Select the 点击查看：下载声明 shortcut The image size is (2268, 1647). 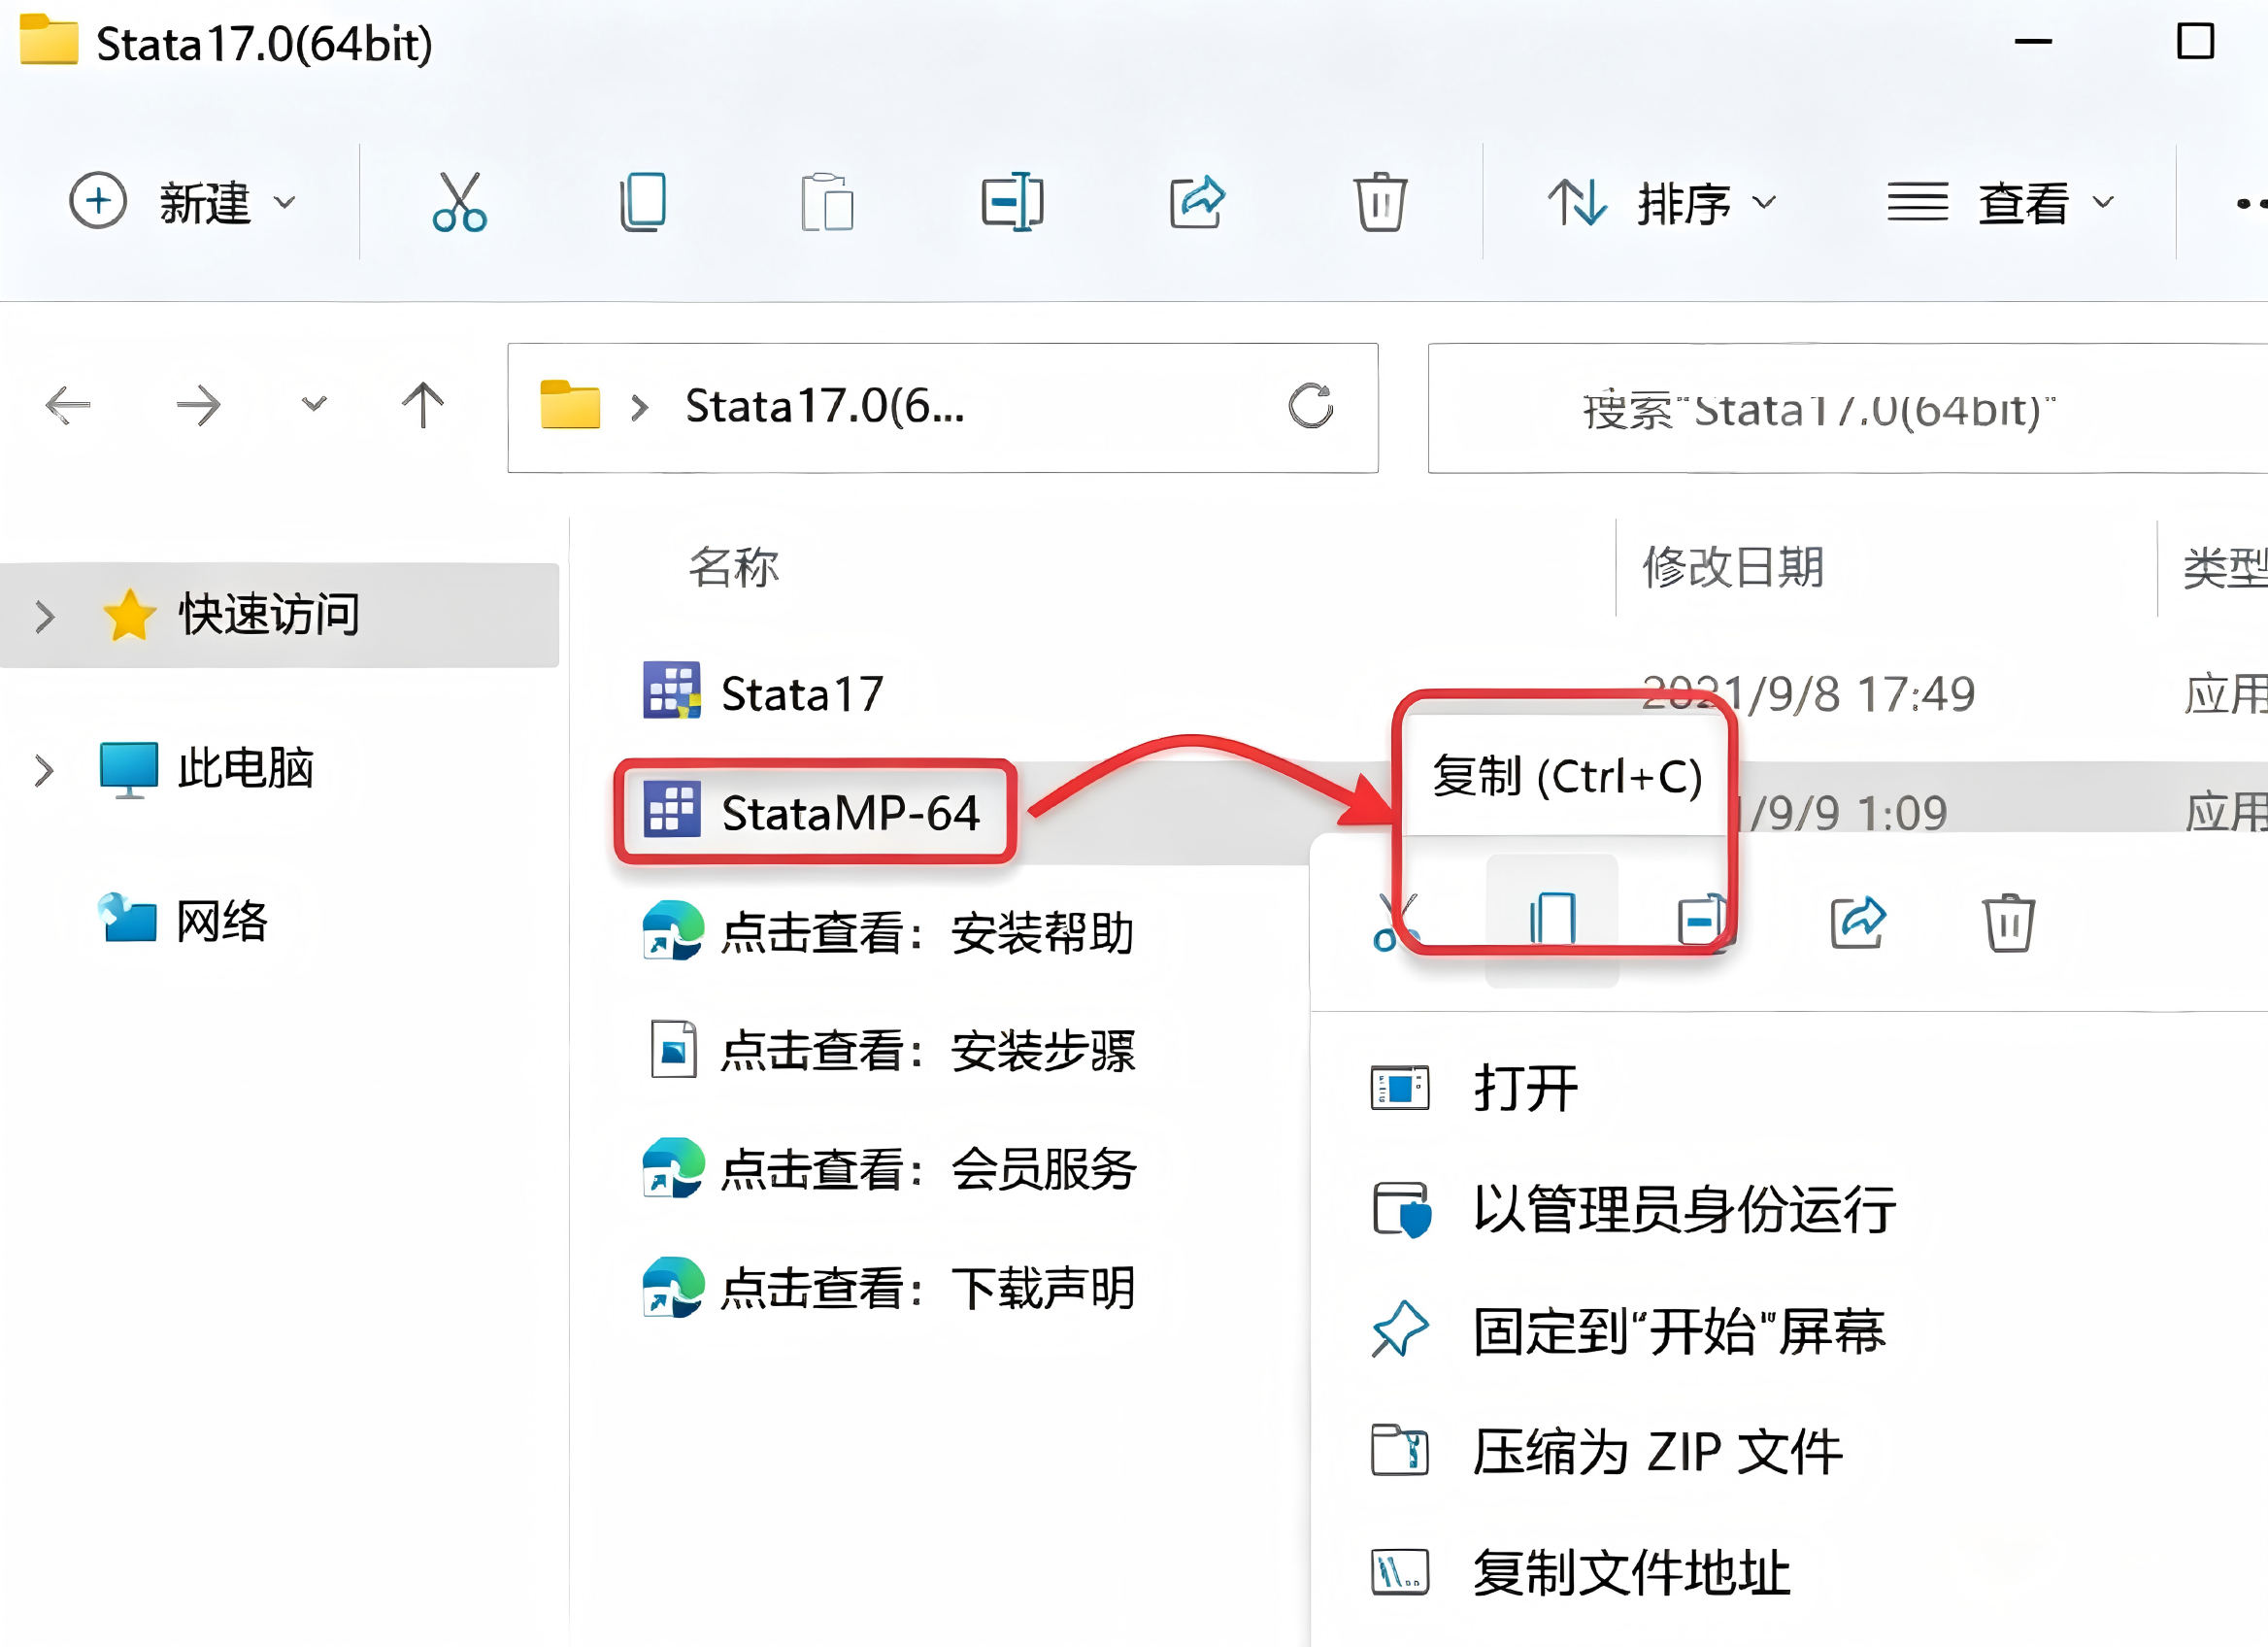click(888, 1288)
